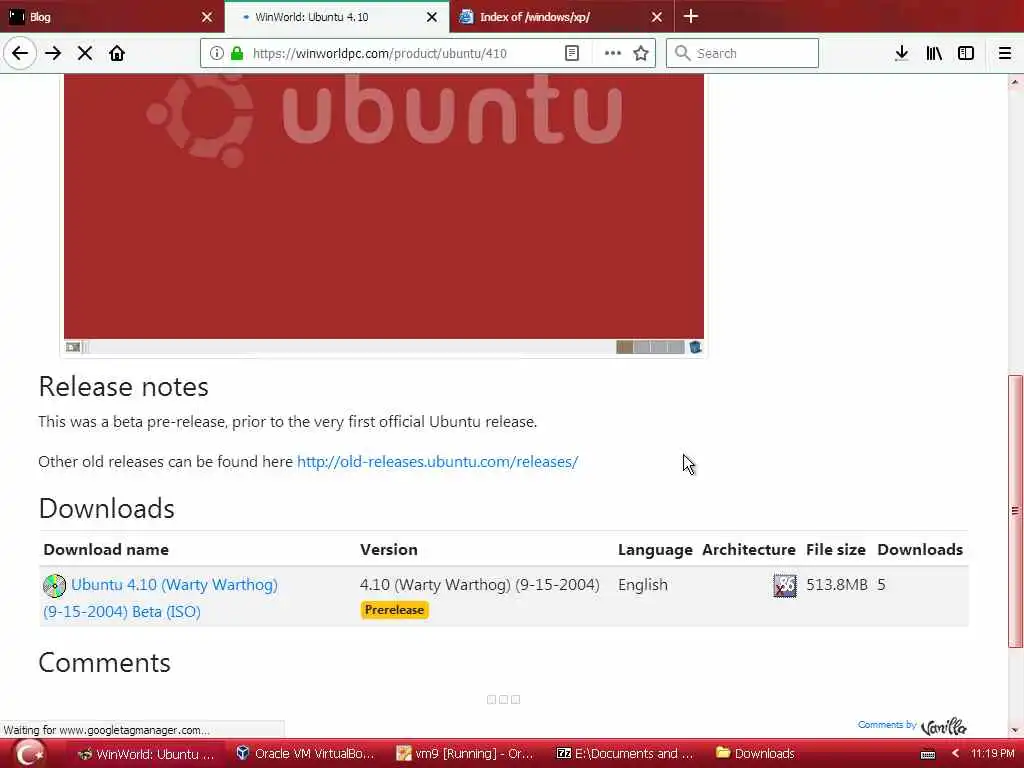Click the green secure connection padlock
Screen dimensions: 1024x768
237,53
